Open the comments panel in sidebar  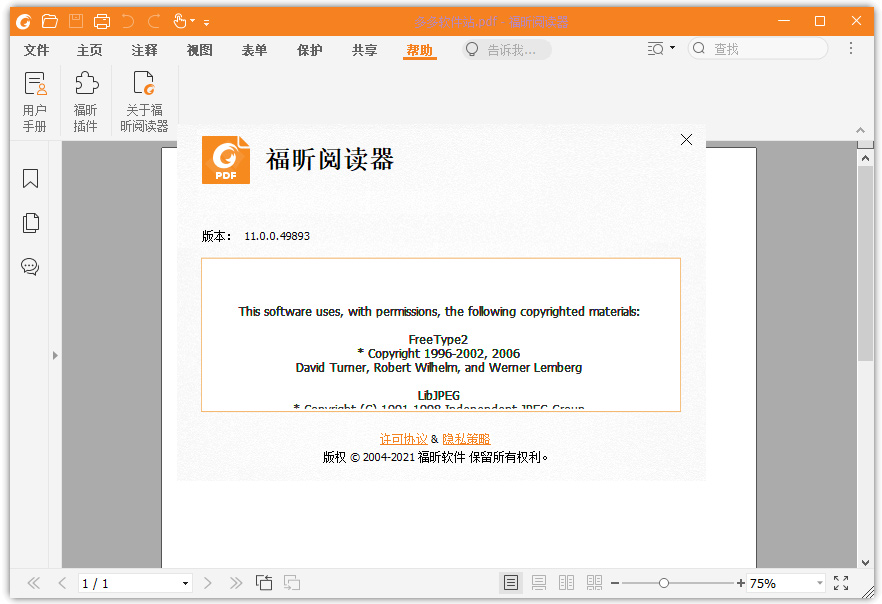pos(29,267)
